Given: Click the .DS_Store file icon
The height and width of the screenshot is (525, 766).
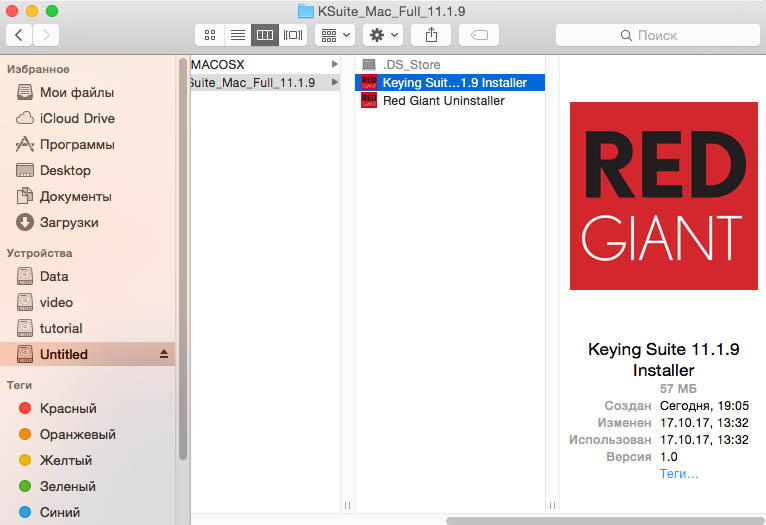Looking at the screenshot, I should 369,64.
